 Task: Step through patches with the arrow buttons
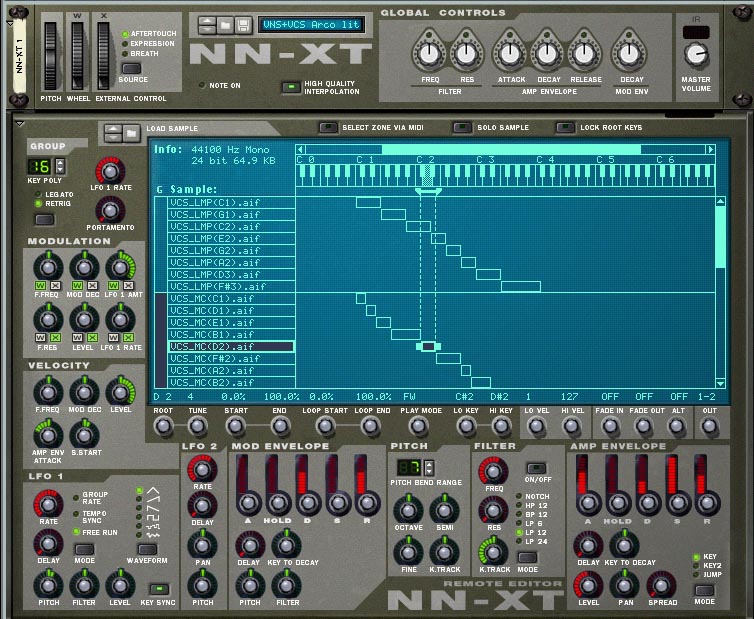(207, 25)
